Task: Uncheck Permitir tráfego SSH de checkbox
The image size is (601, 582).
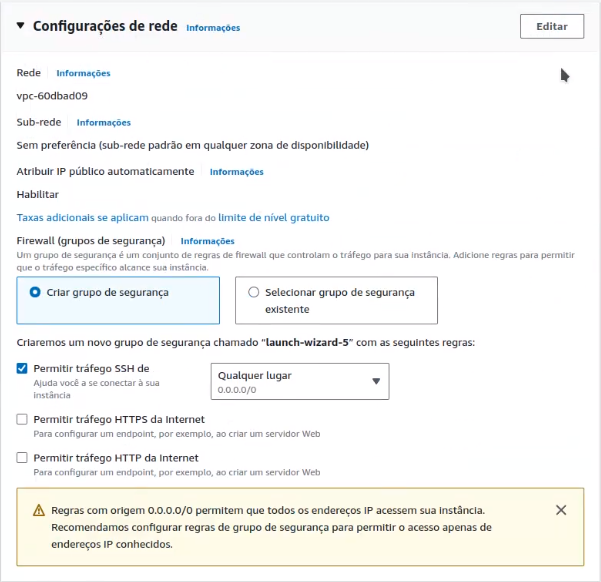Action: coord(22,368)
